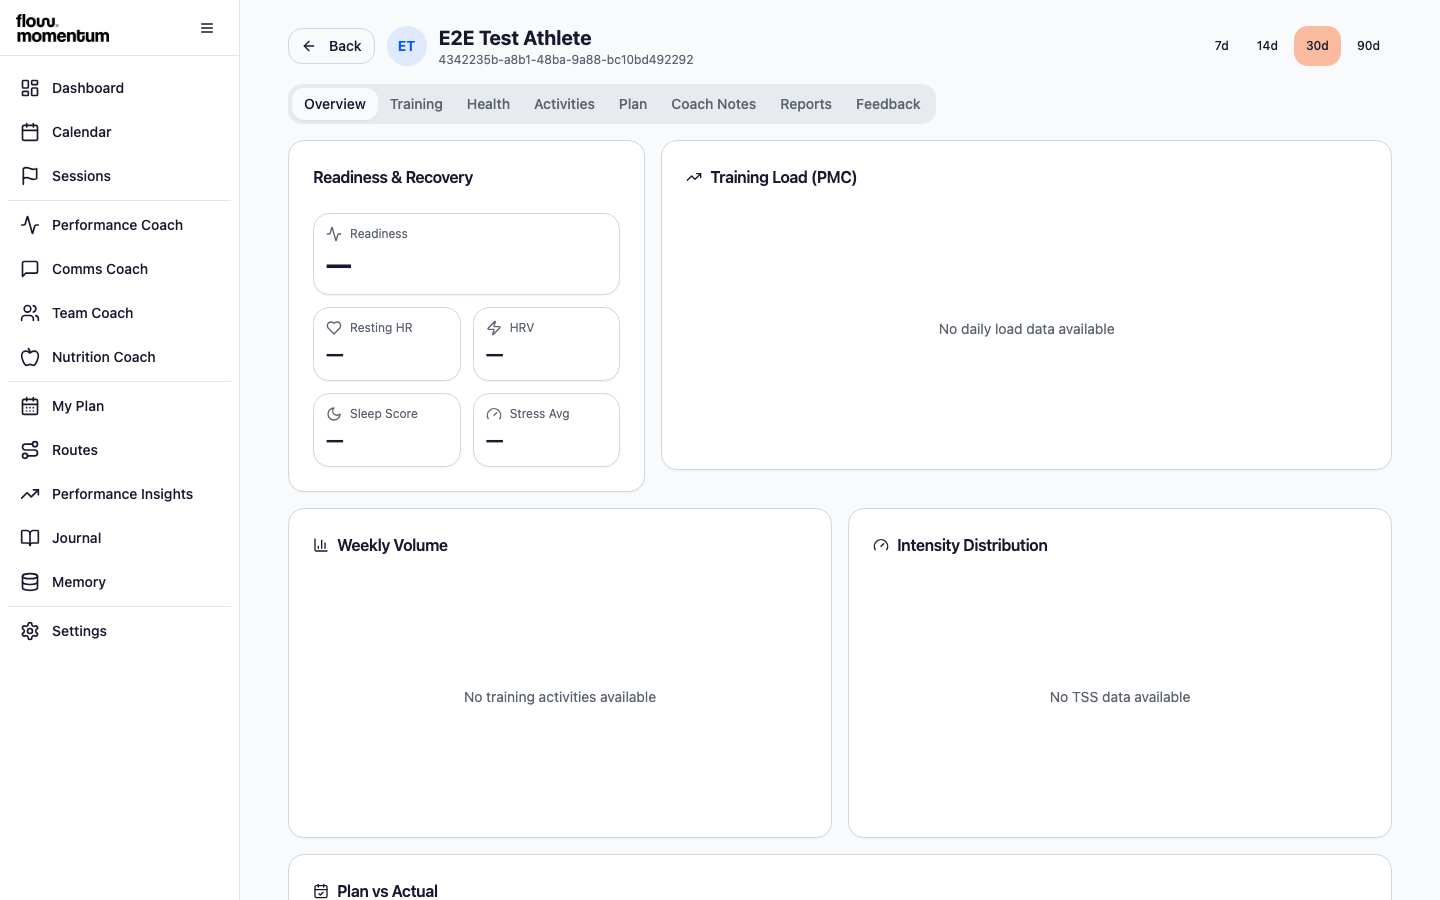This screenshot has width=1440, height=900.
Task: Click the Sleep Score moon icon
Action: (334, 414)
